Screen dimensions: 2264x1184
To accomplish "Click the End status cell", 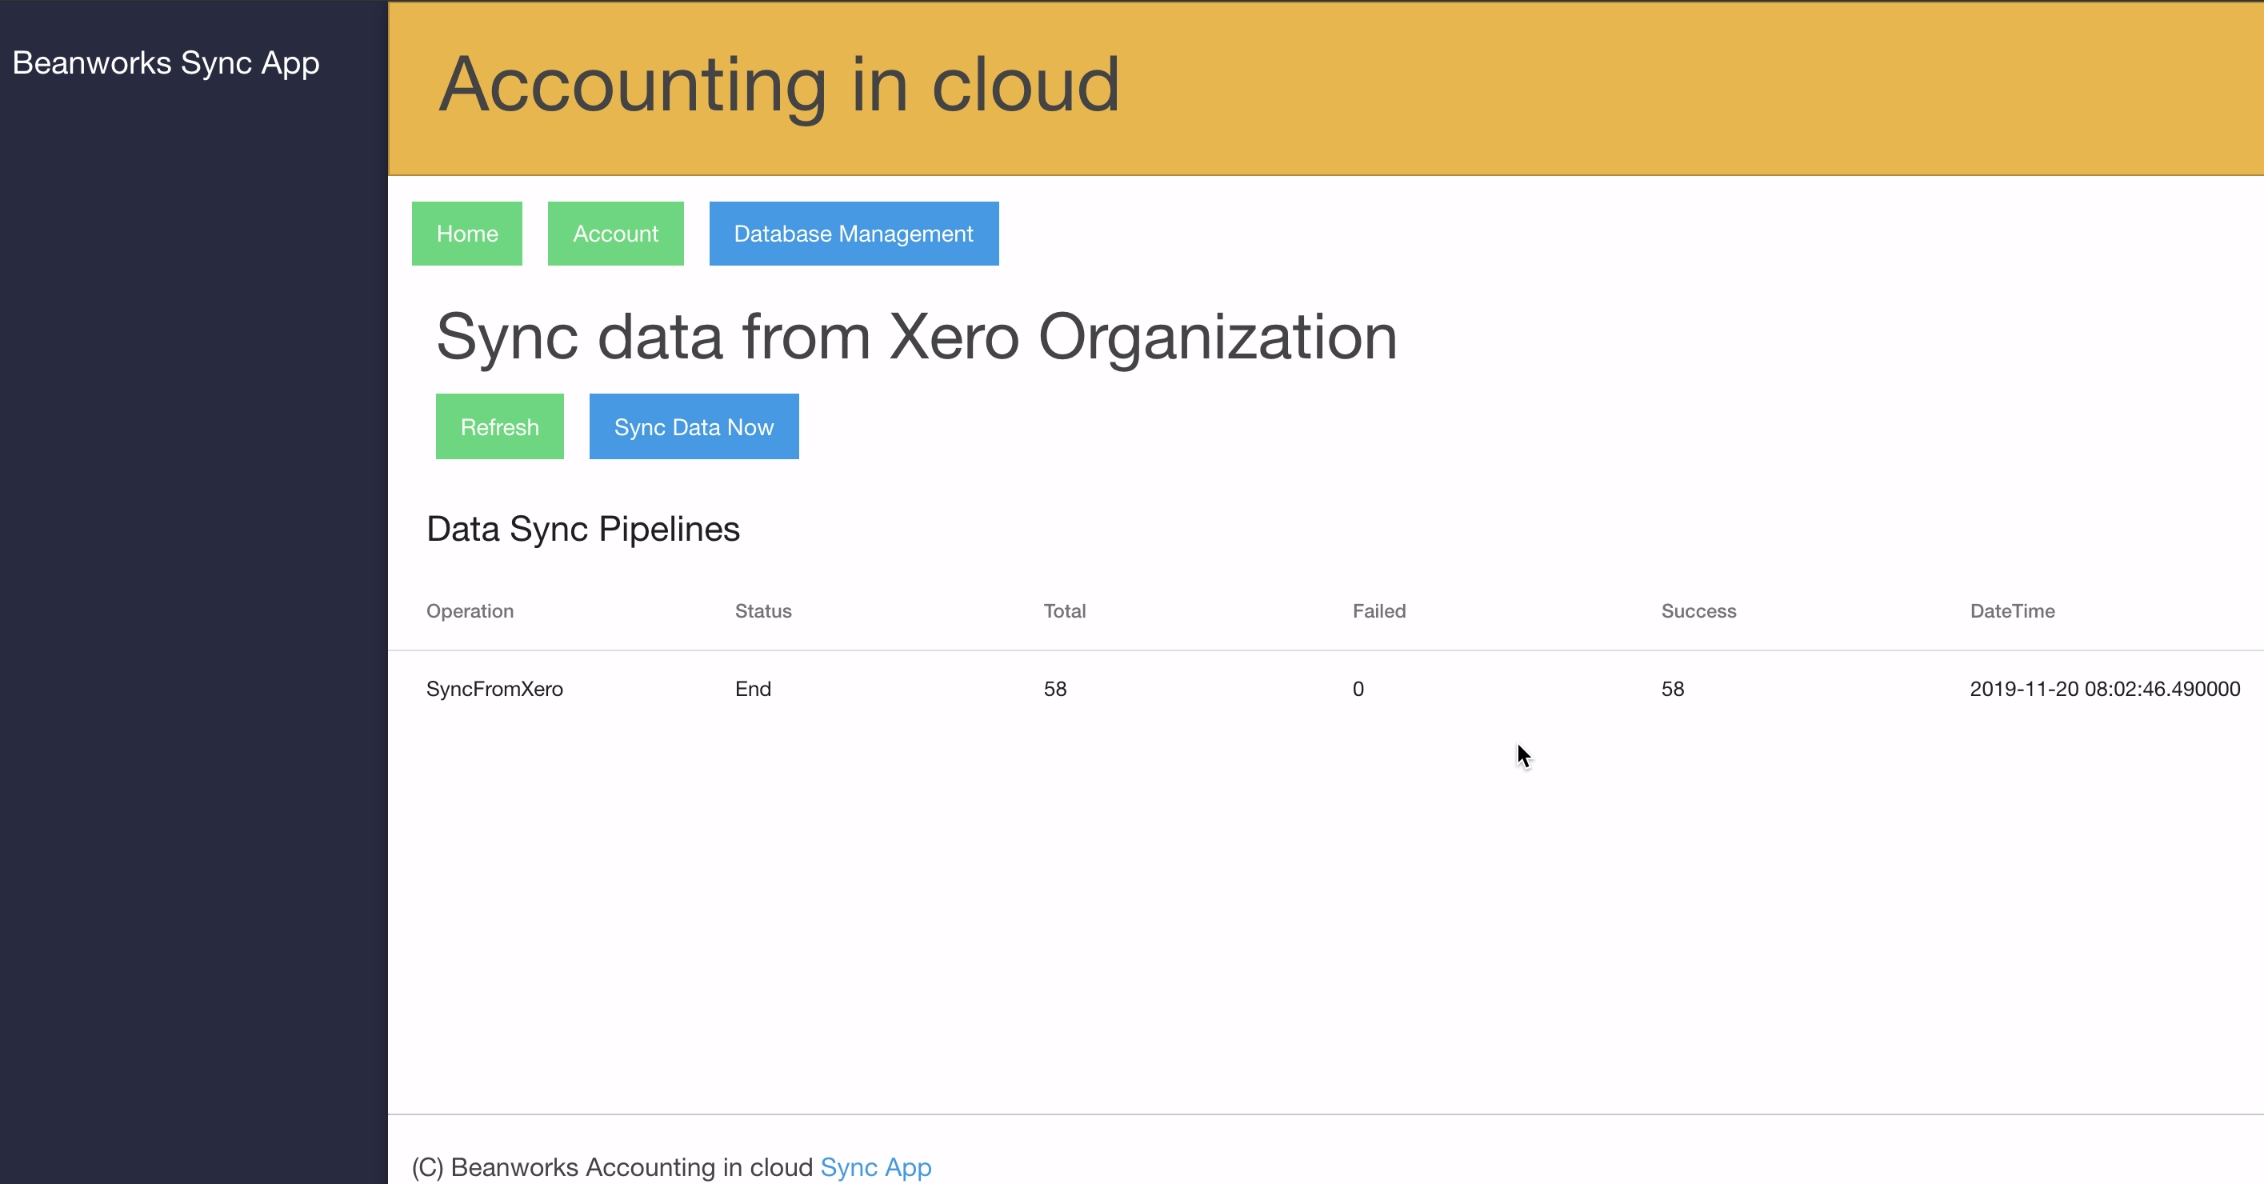I will (753, 688).
